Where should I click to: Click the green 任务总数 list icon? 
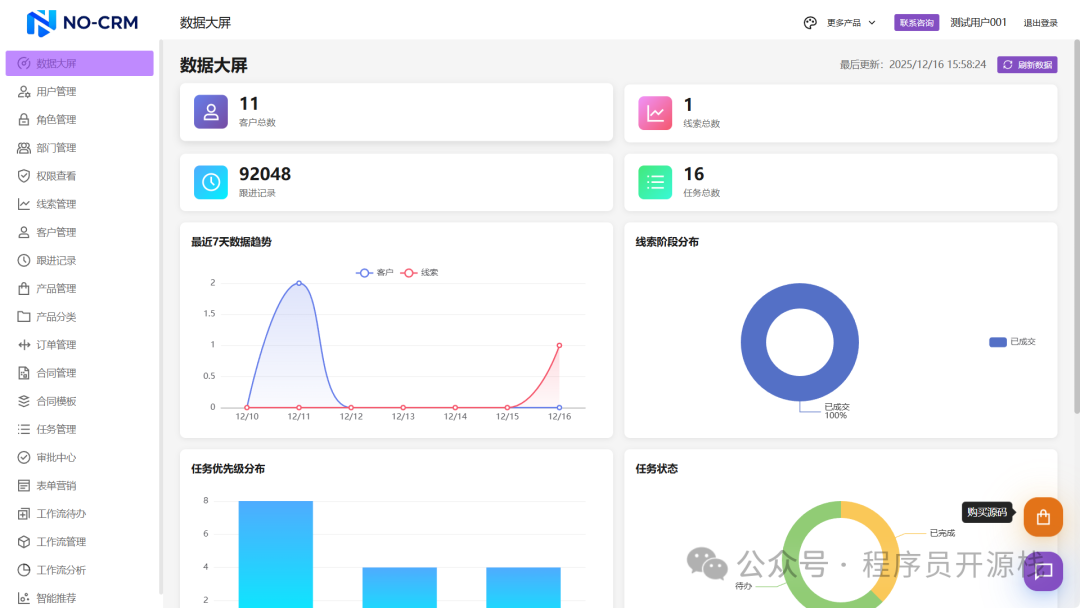655,182
